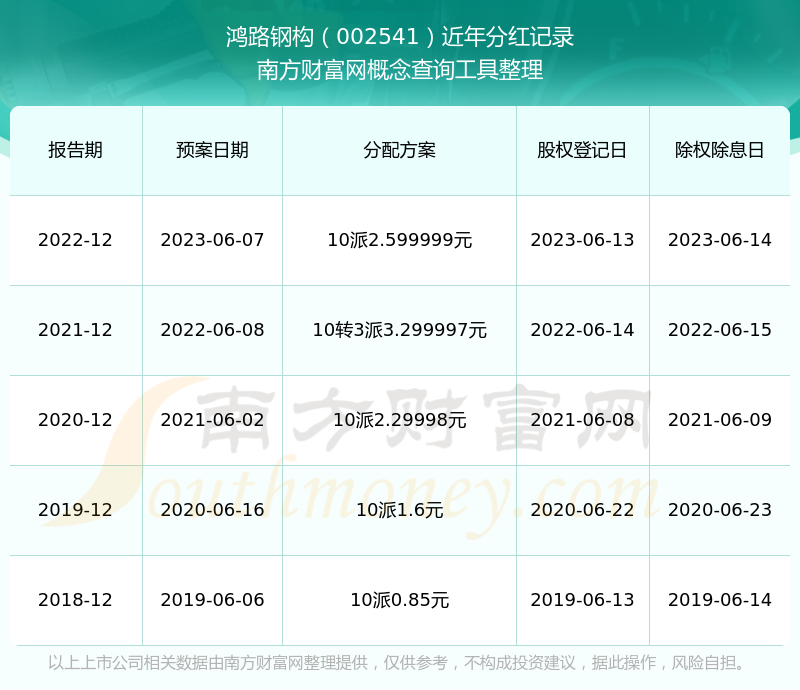The height and width of the screenshot is (690, 800).
Task: Click report period 2020-12 cell
Action: pyautogui.click(x=76, y=420)
